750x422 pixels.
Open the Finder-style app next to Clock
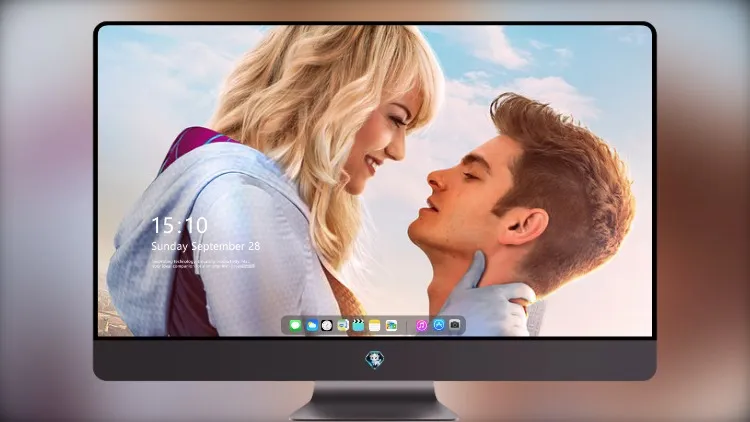pos(342,325)
